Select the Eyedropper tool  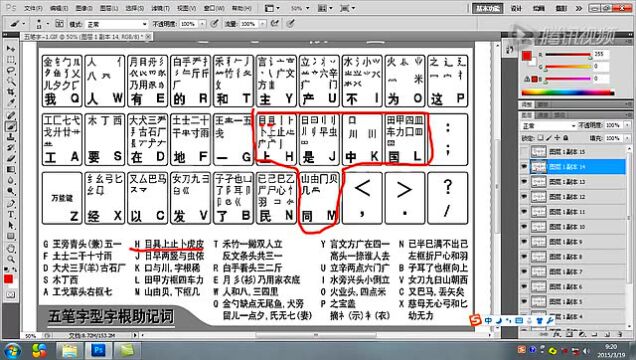pyautogui.click(x=11, y=103)
